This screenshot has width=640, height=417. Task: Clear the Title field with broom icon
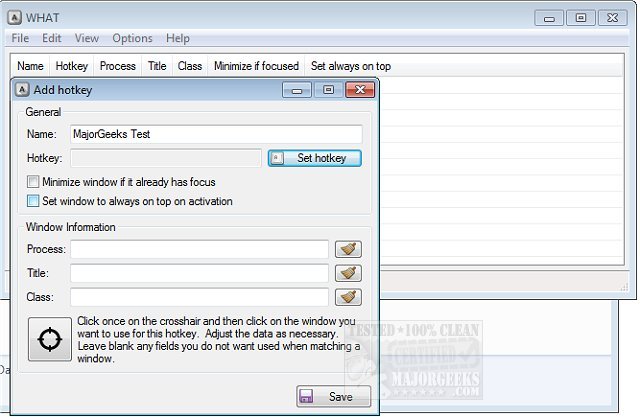tap(348, 273)
